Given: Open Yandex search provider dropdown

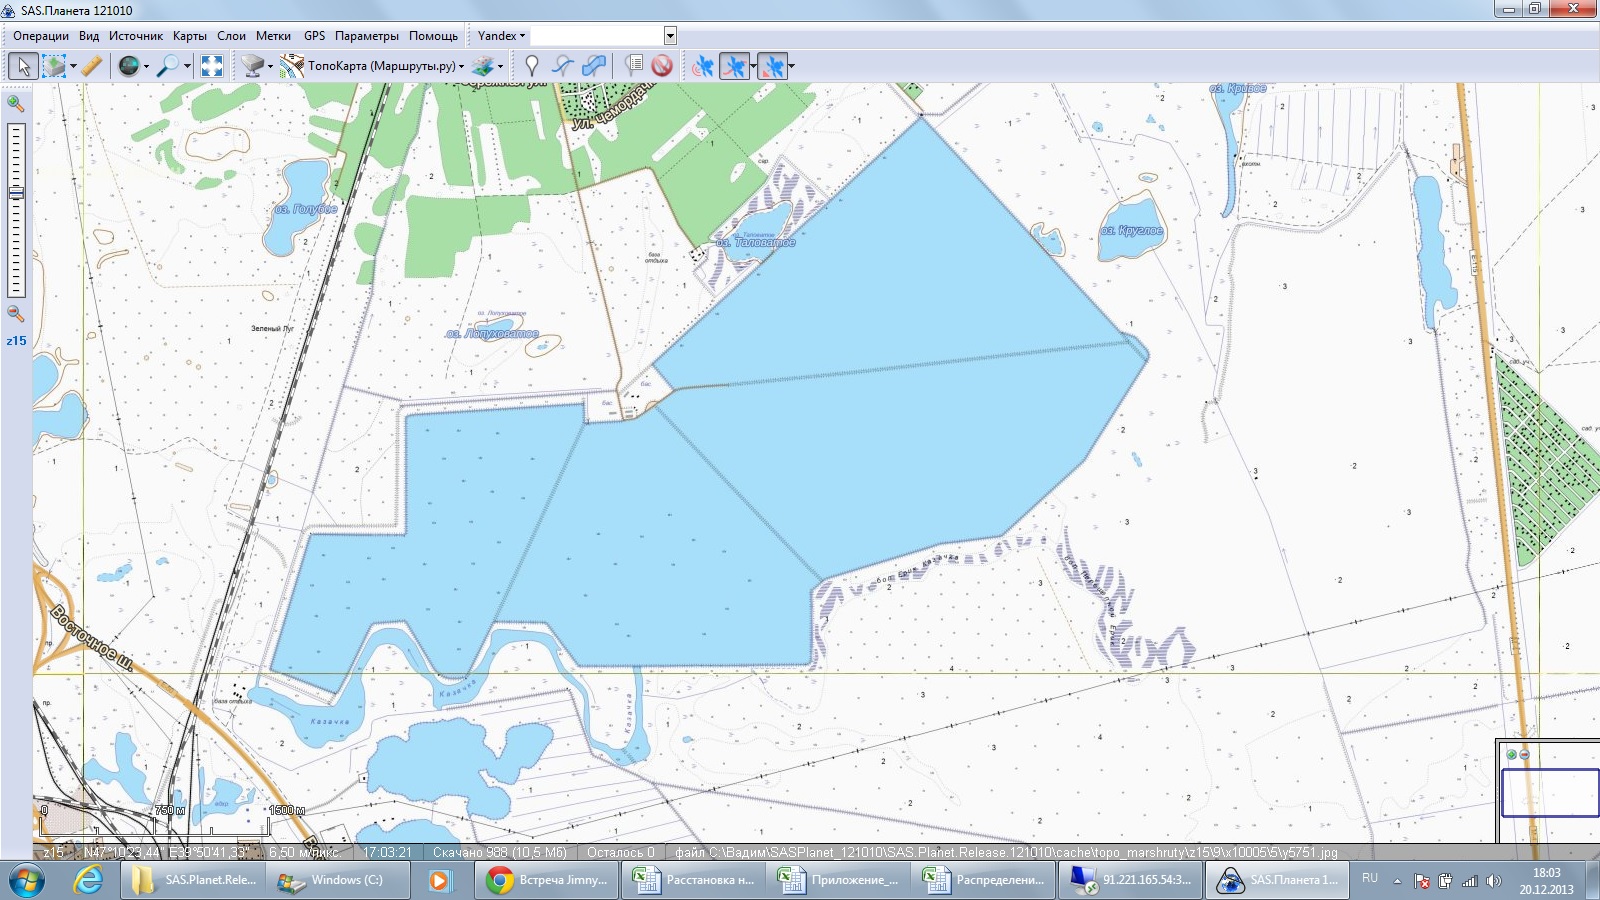Looking at the screenshot, I should 501,36.
